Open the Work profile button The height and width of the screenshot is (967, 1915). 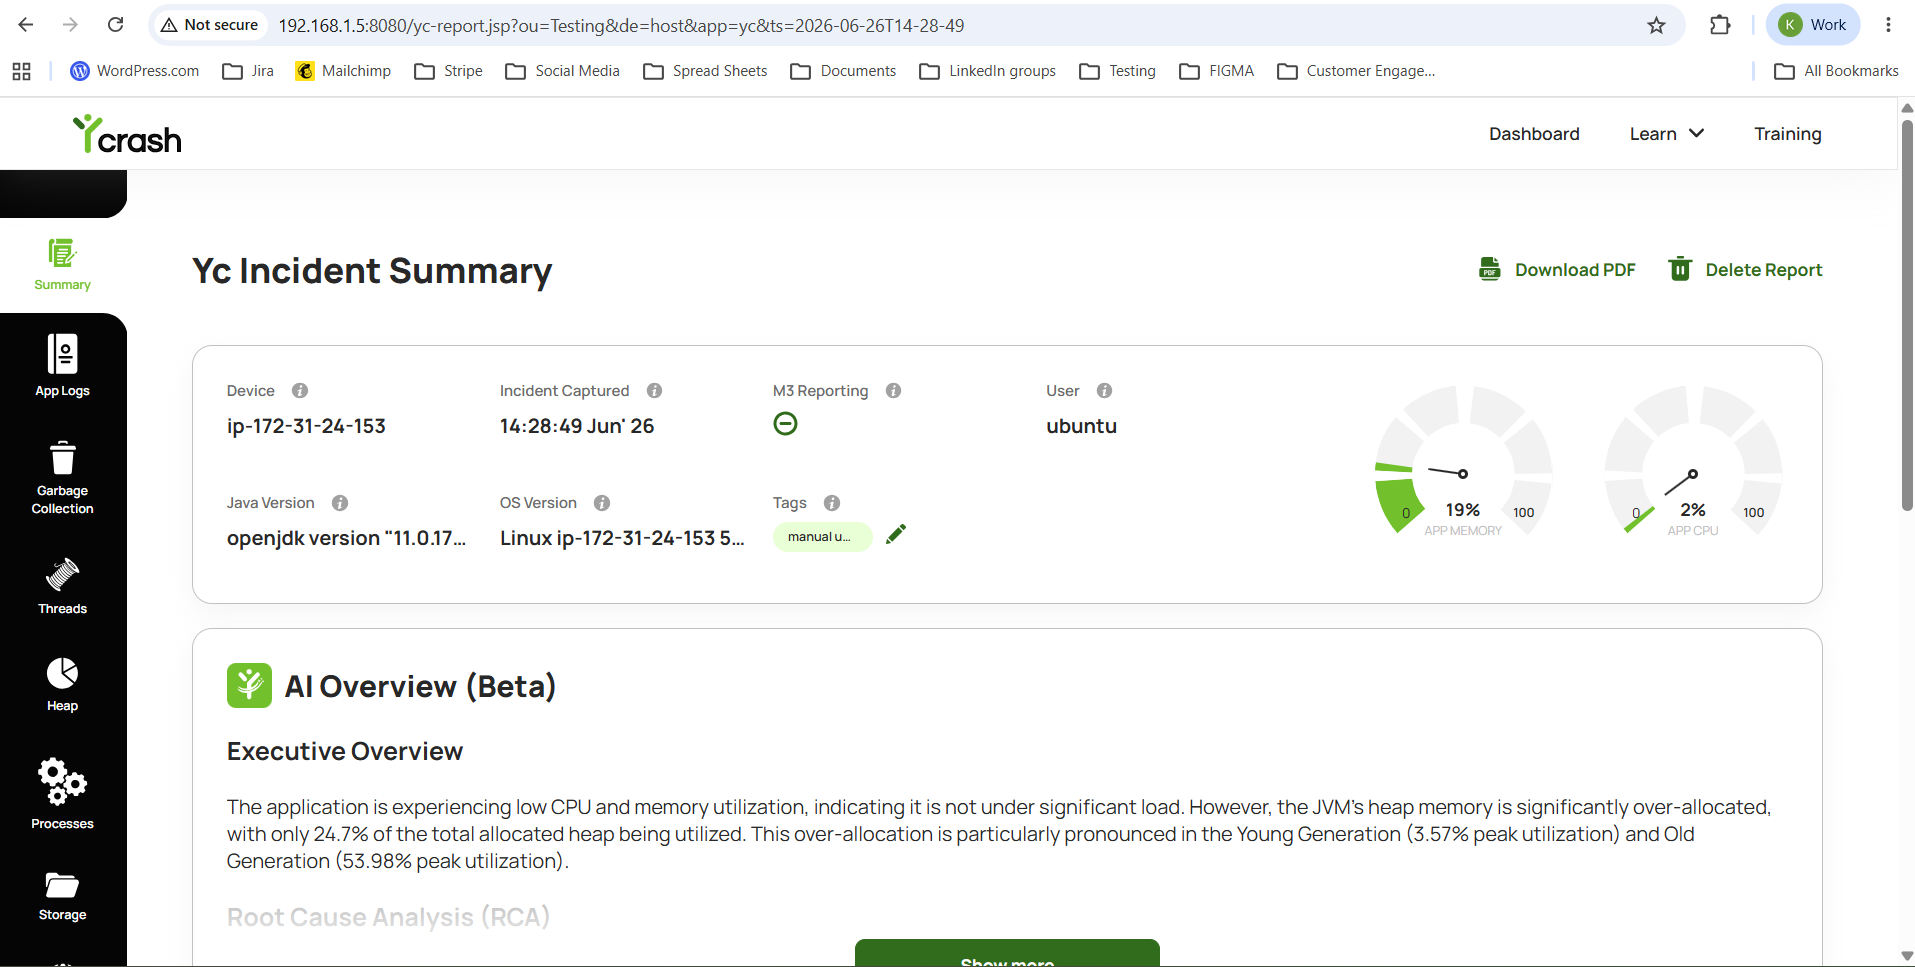[1813, 25]
